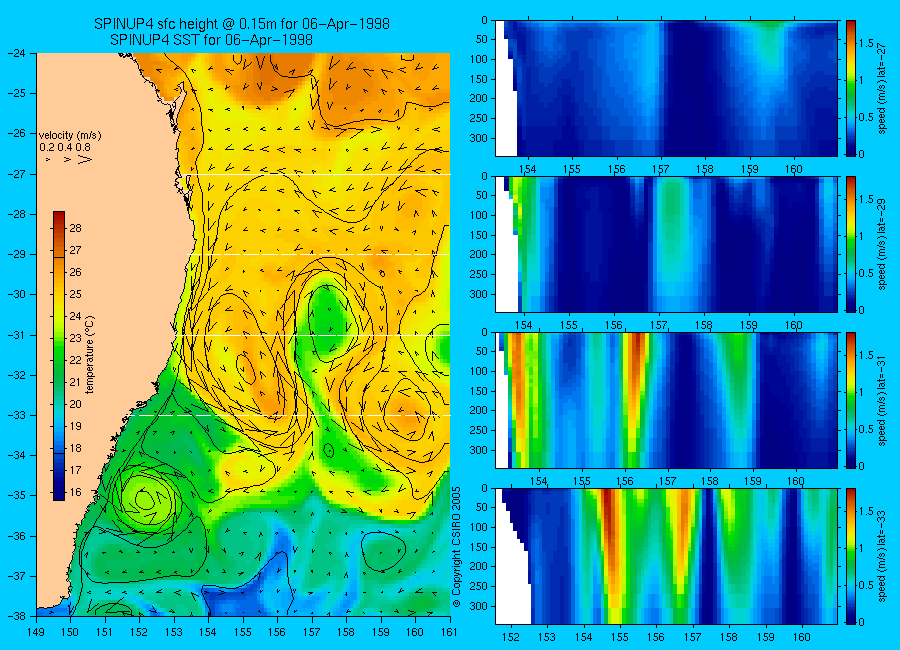Select the 'speed (m/s) lat=-33' label
900x650 pixels.
(882, 556)
